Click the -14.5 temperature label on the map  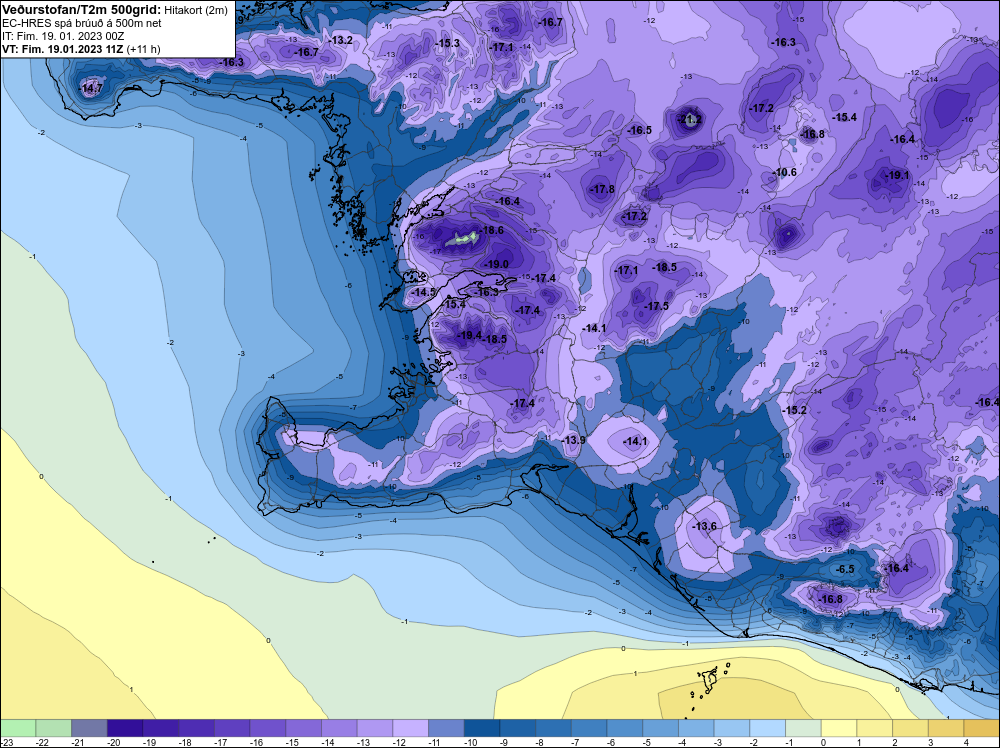(423, 292)
